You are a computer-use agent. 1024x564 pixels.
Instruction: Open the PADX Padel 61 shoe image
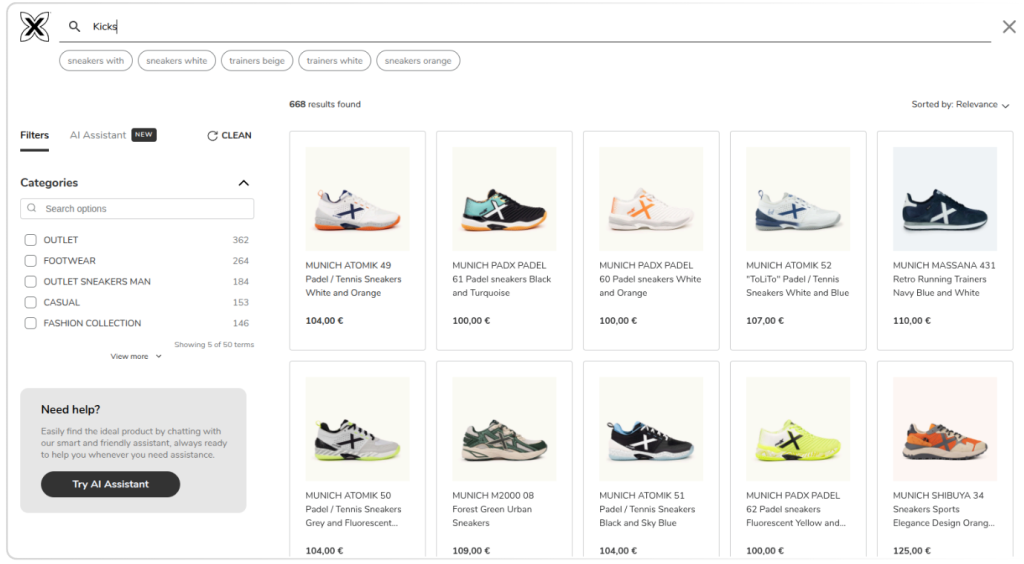[x=504, y=199]
